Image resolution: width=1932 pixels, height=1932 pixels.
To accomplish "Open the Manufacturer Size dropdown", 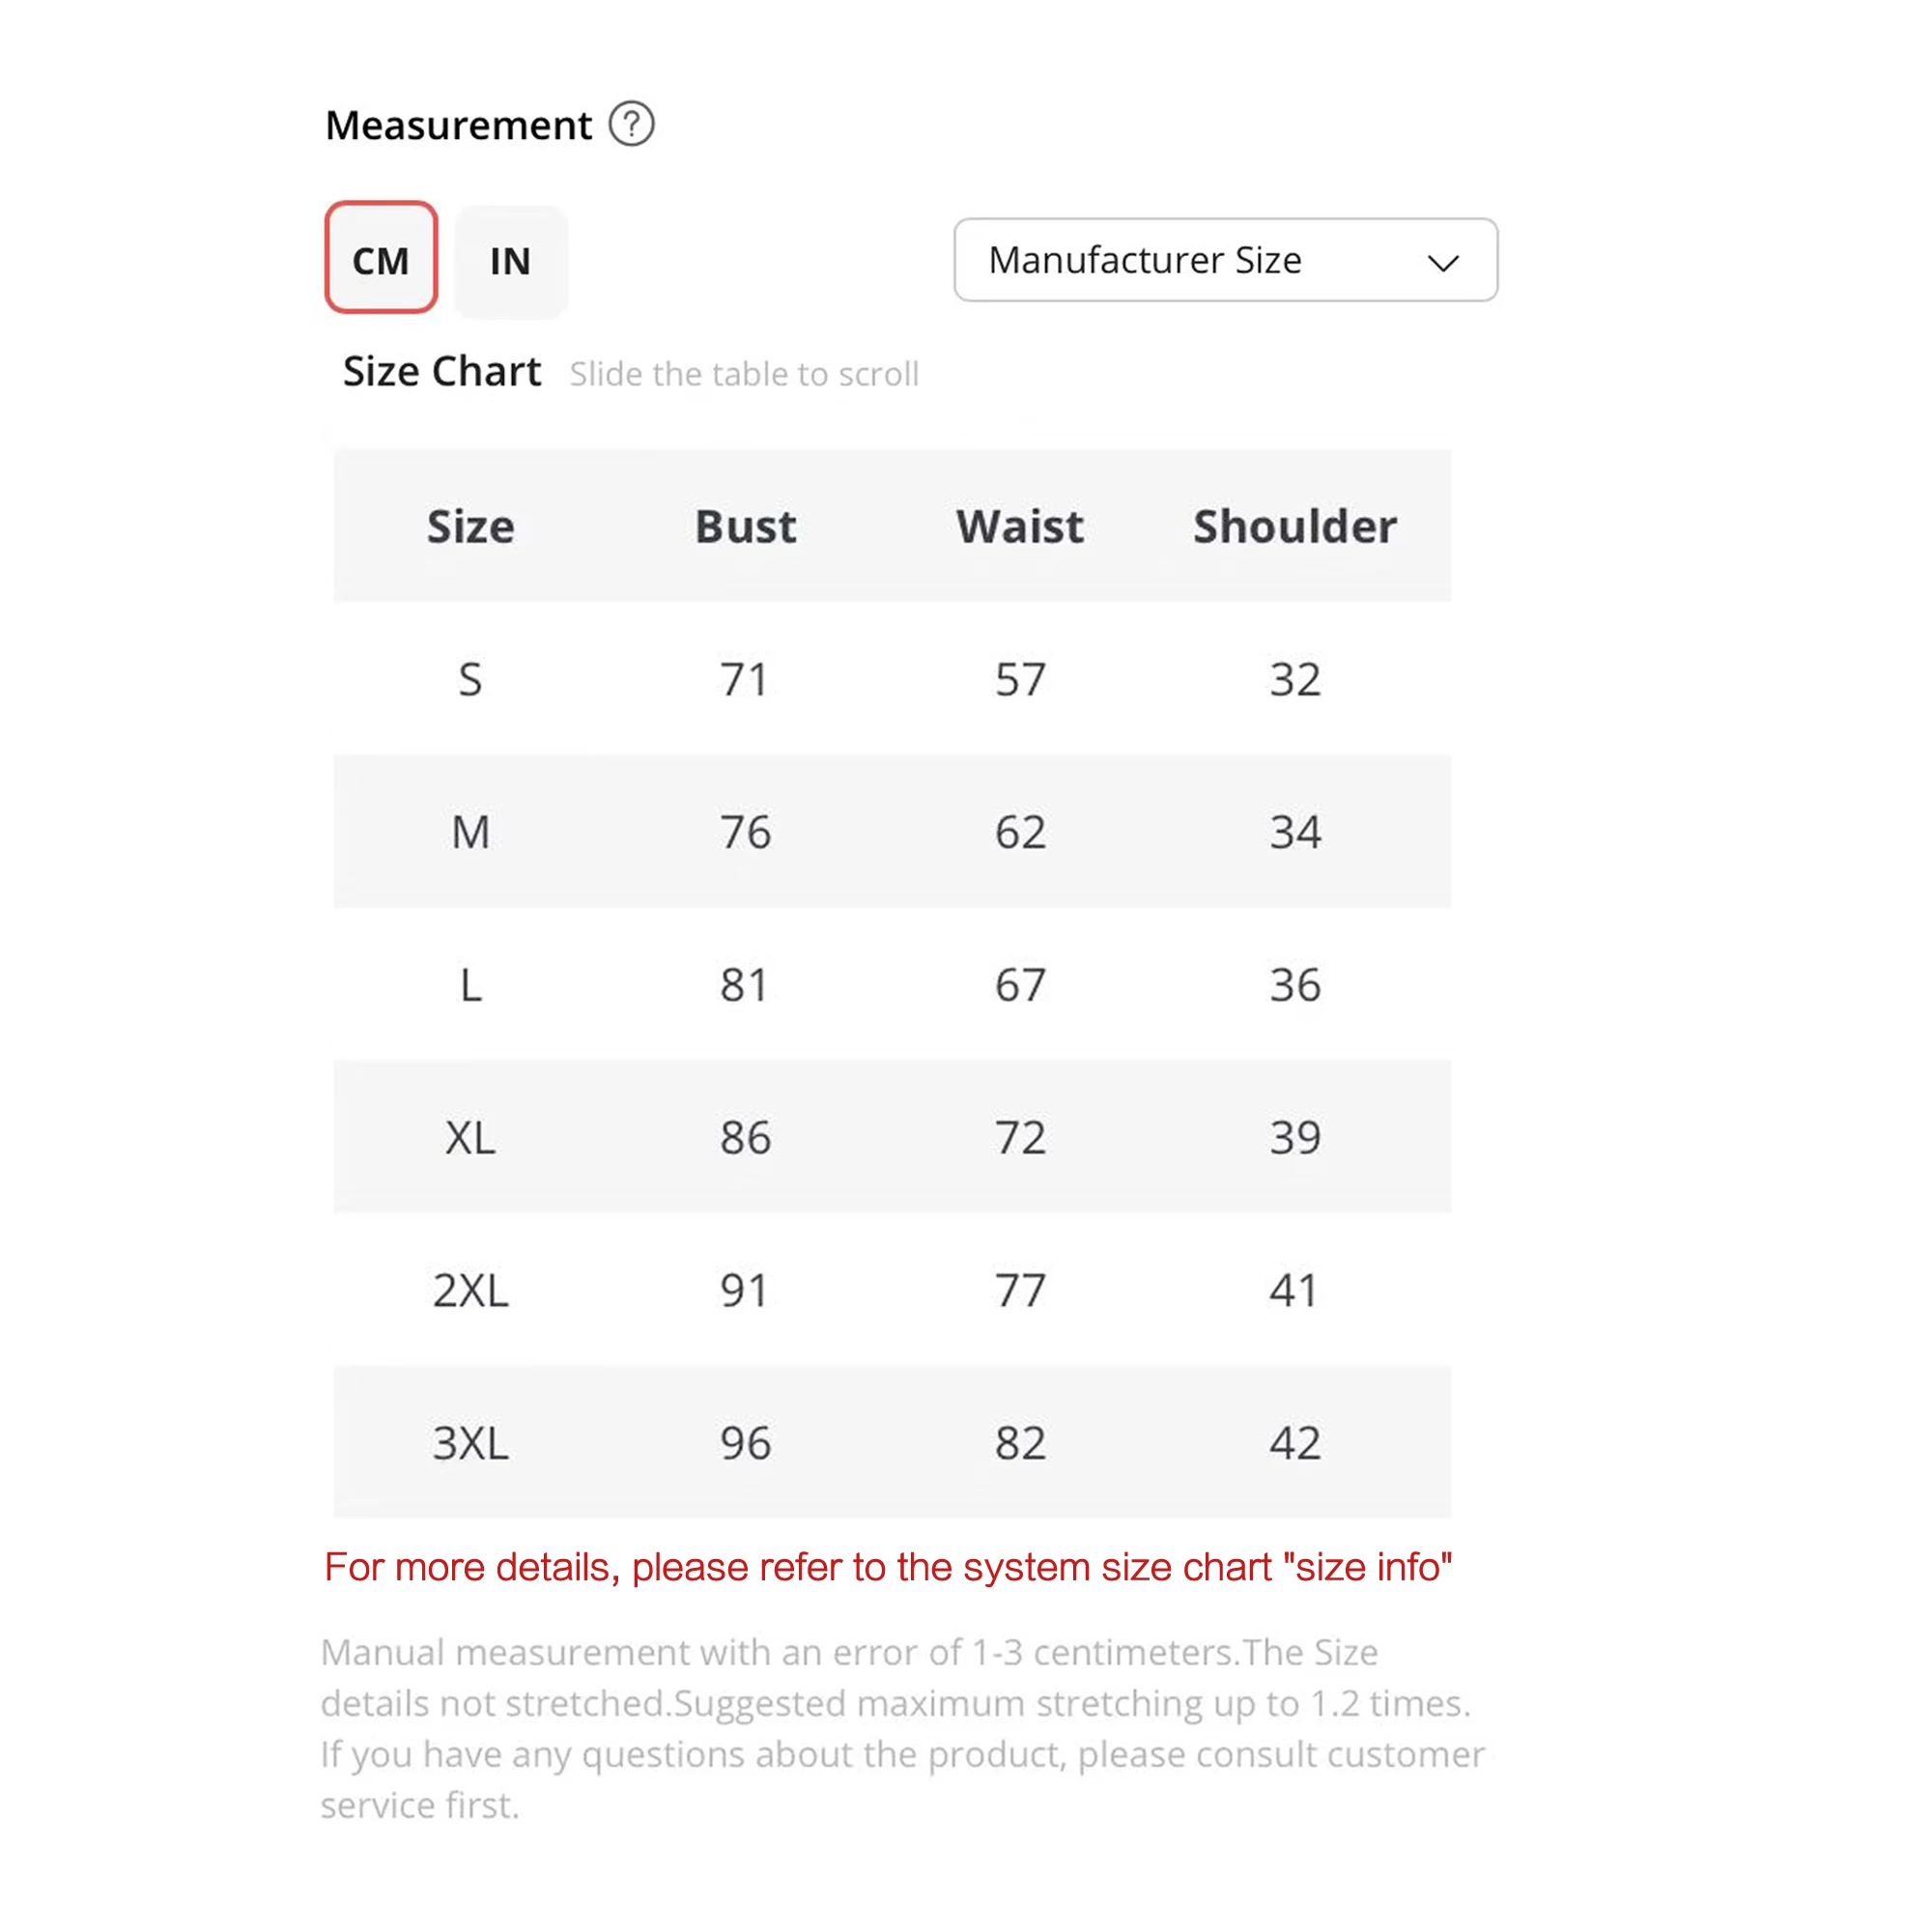I will click(x=1224, y=260).
